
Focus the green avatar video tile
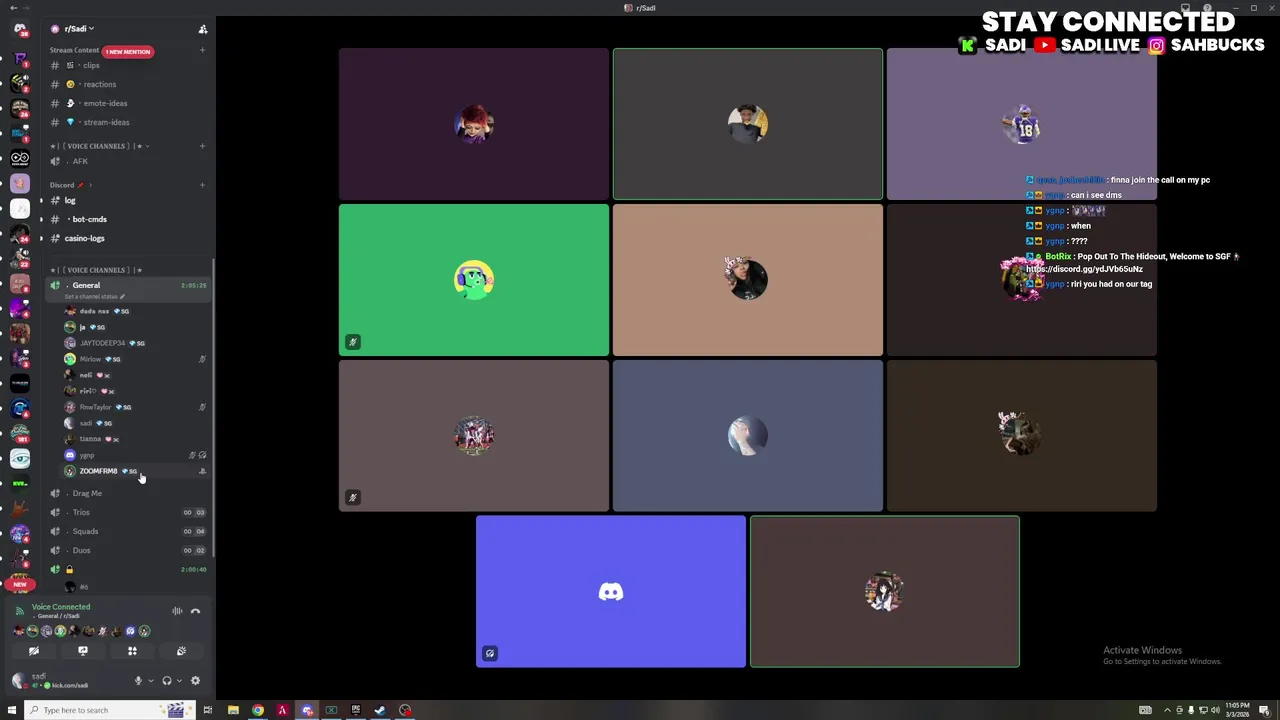473,280
